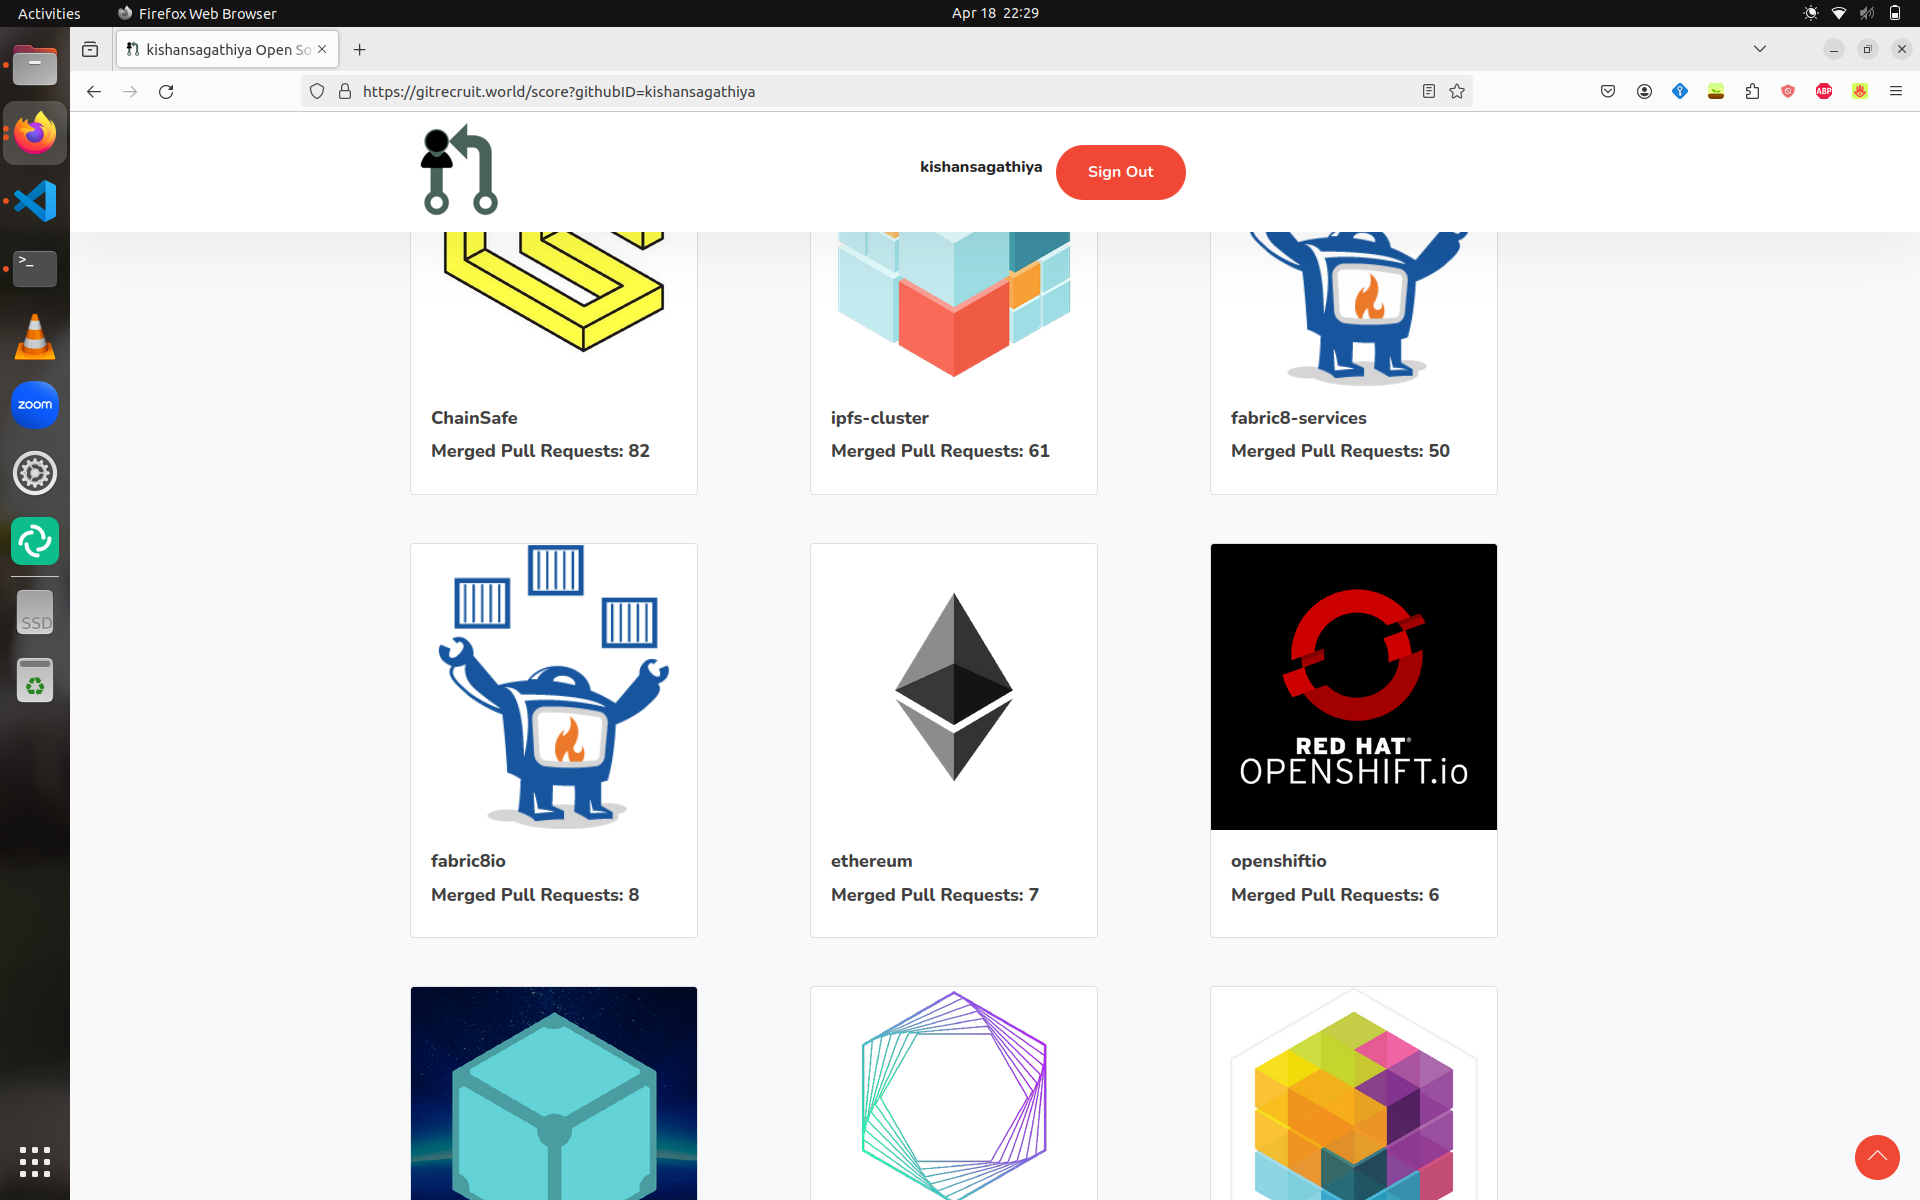Open the Firefox Web Browser app menu
1920x1200 pixels.
pyautogui.click(x=197, y=13)
